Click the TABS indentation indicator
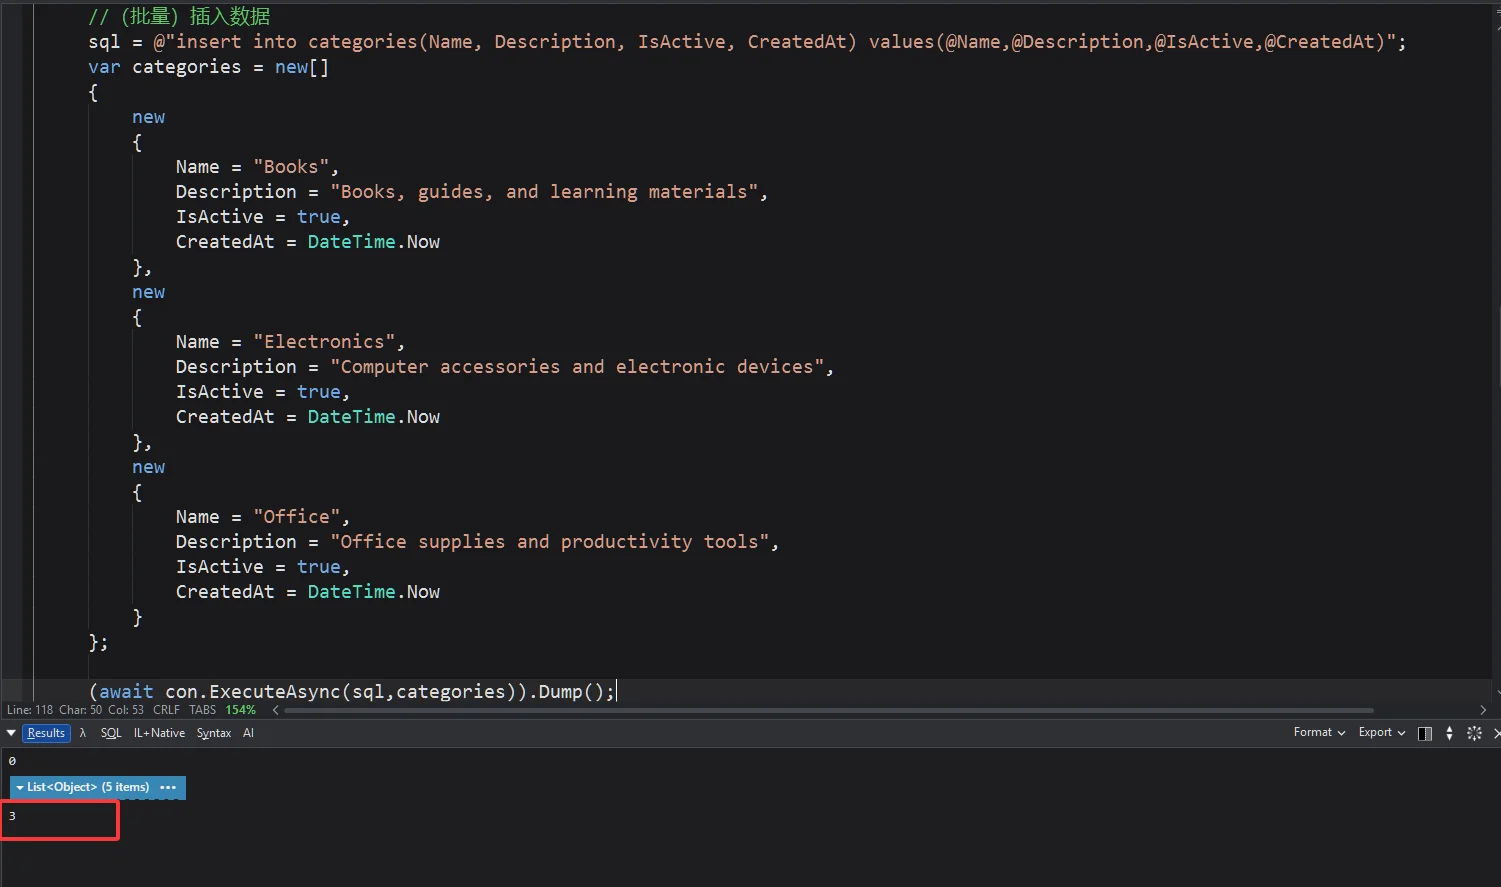The height and width of the screenshot is (887, 1501). 202,710
